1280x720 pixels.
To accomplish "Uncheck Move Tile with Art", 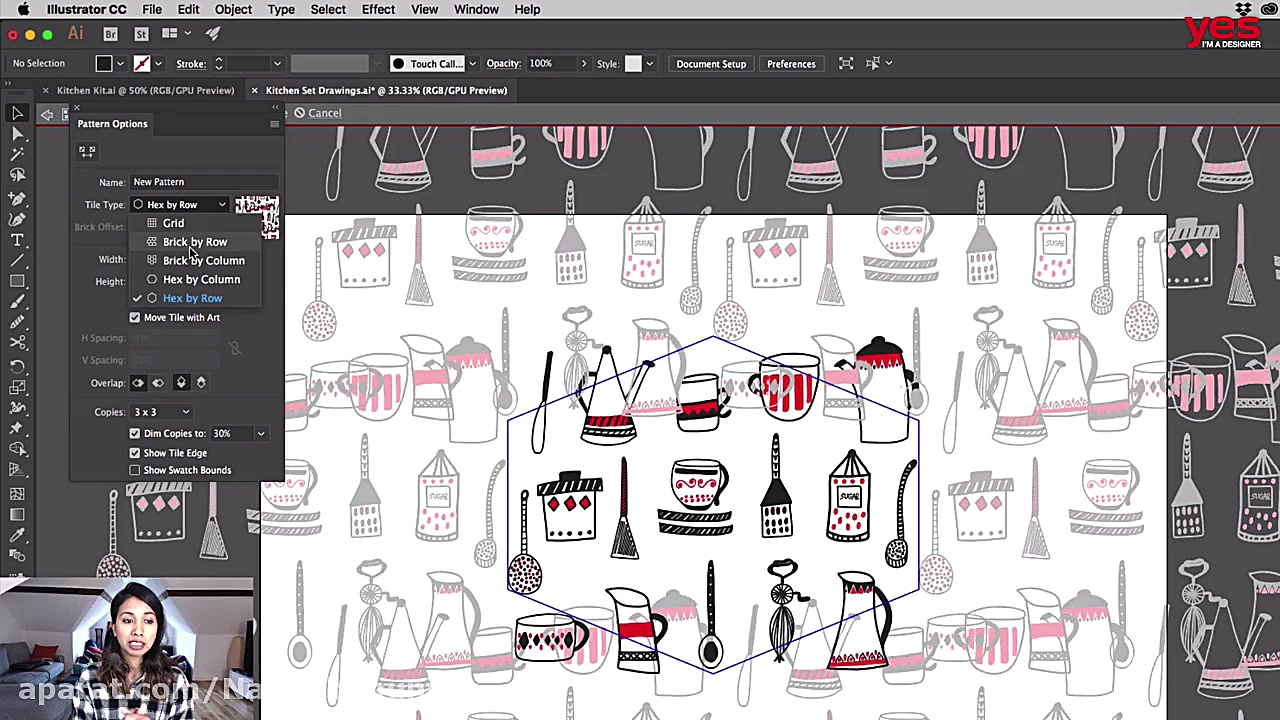I will pos(135,317).
